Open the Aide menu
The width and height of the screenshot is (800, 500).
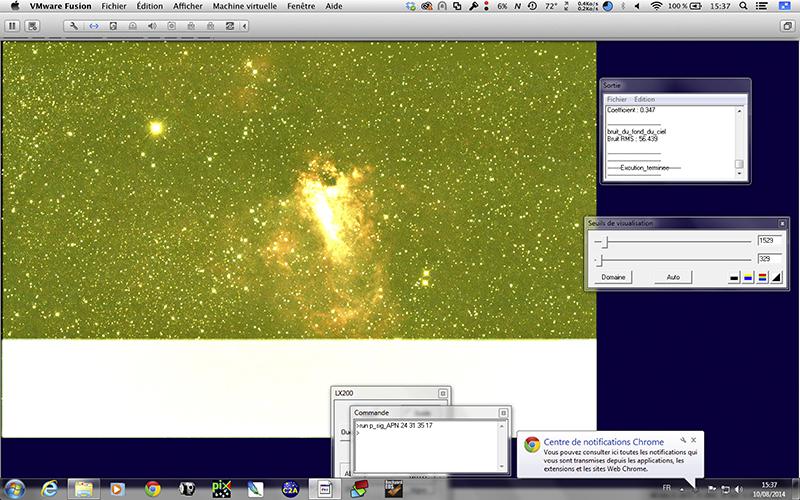click(334, 6)
